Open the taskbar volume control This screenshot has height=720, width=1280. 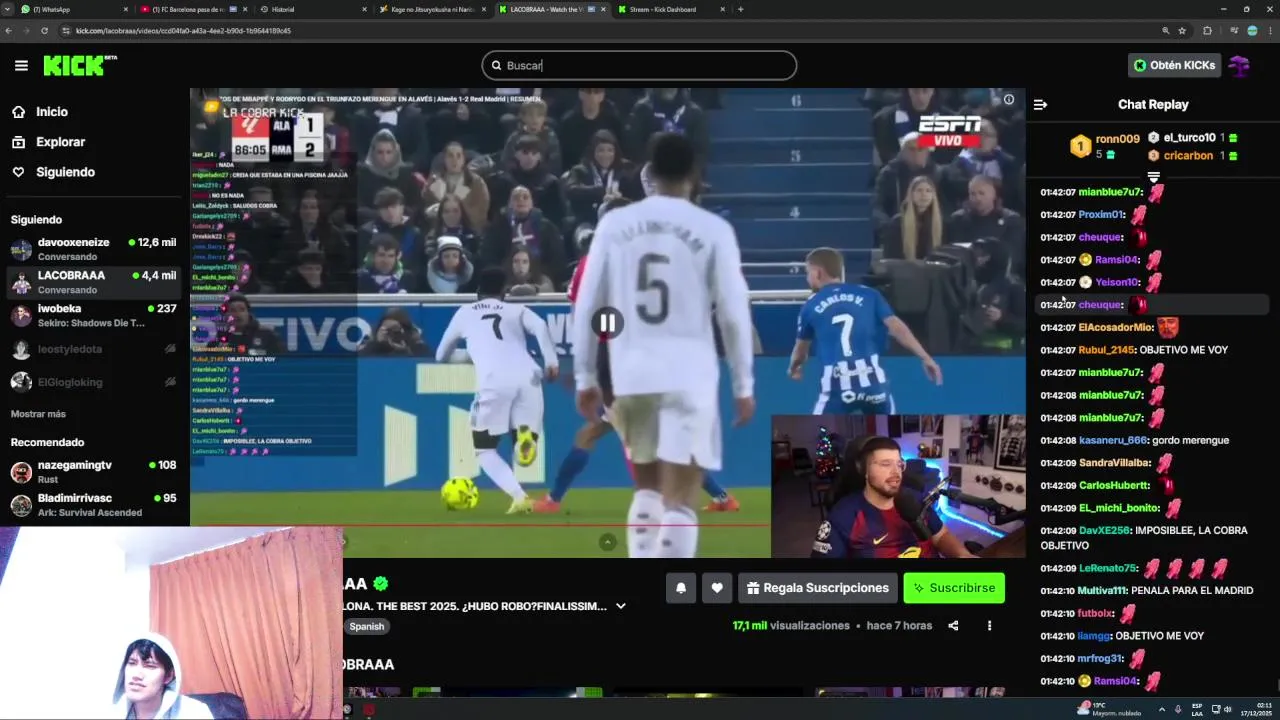[x=1227, y=709]
